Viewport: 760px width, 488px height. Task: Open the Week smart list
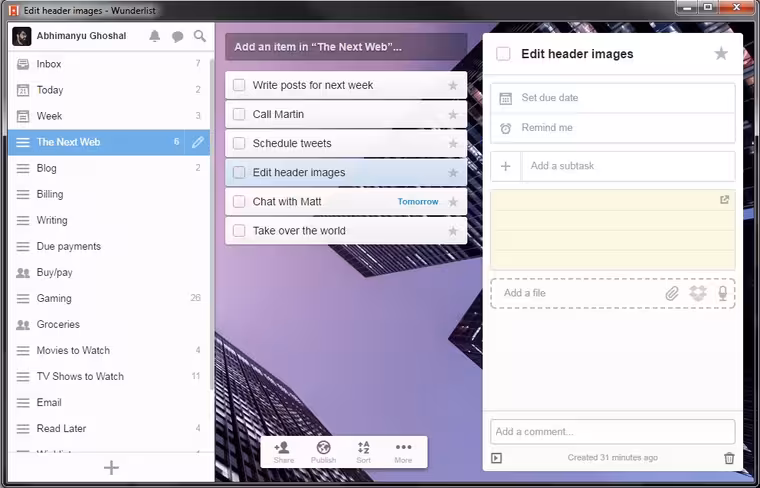tap(109, 116)
